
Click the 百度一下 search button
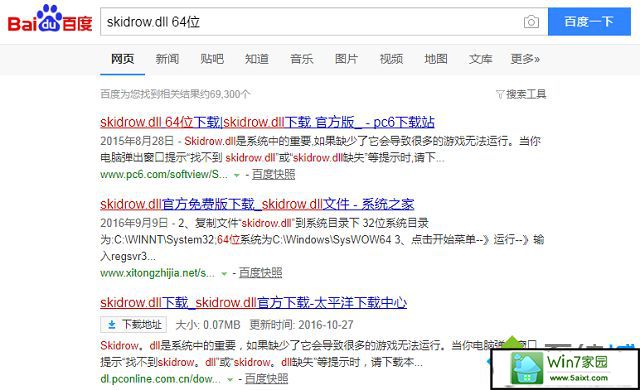click(x=589, y=22)
